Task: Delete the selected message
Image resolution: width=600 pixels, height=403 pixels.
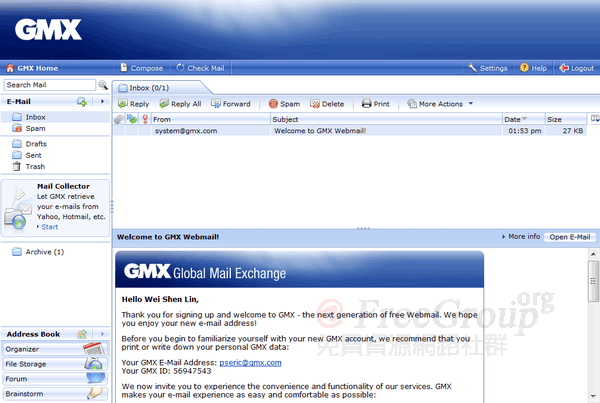Action: (327, 104)
